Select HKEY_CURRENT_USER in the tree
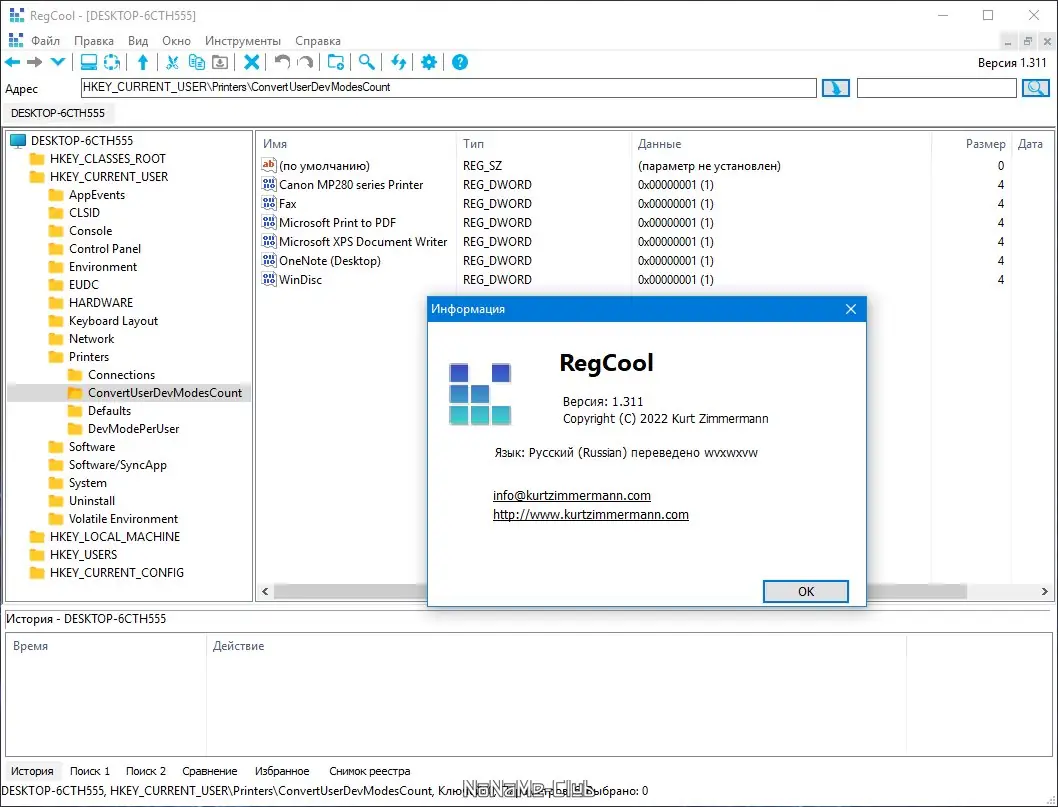The width and height of the screenshot is (1058, 807). pos(109,177)
